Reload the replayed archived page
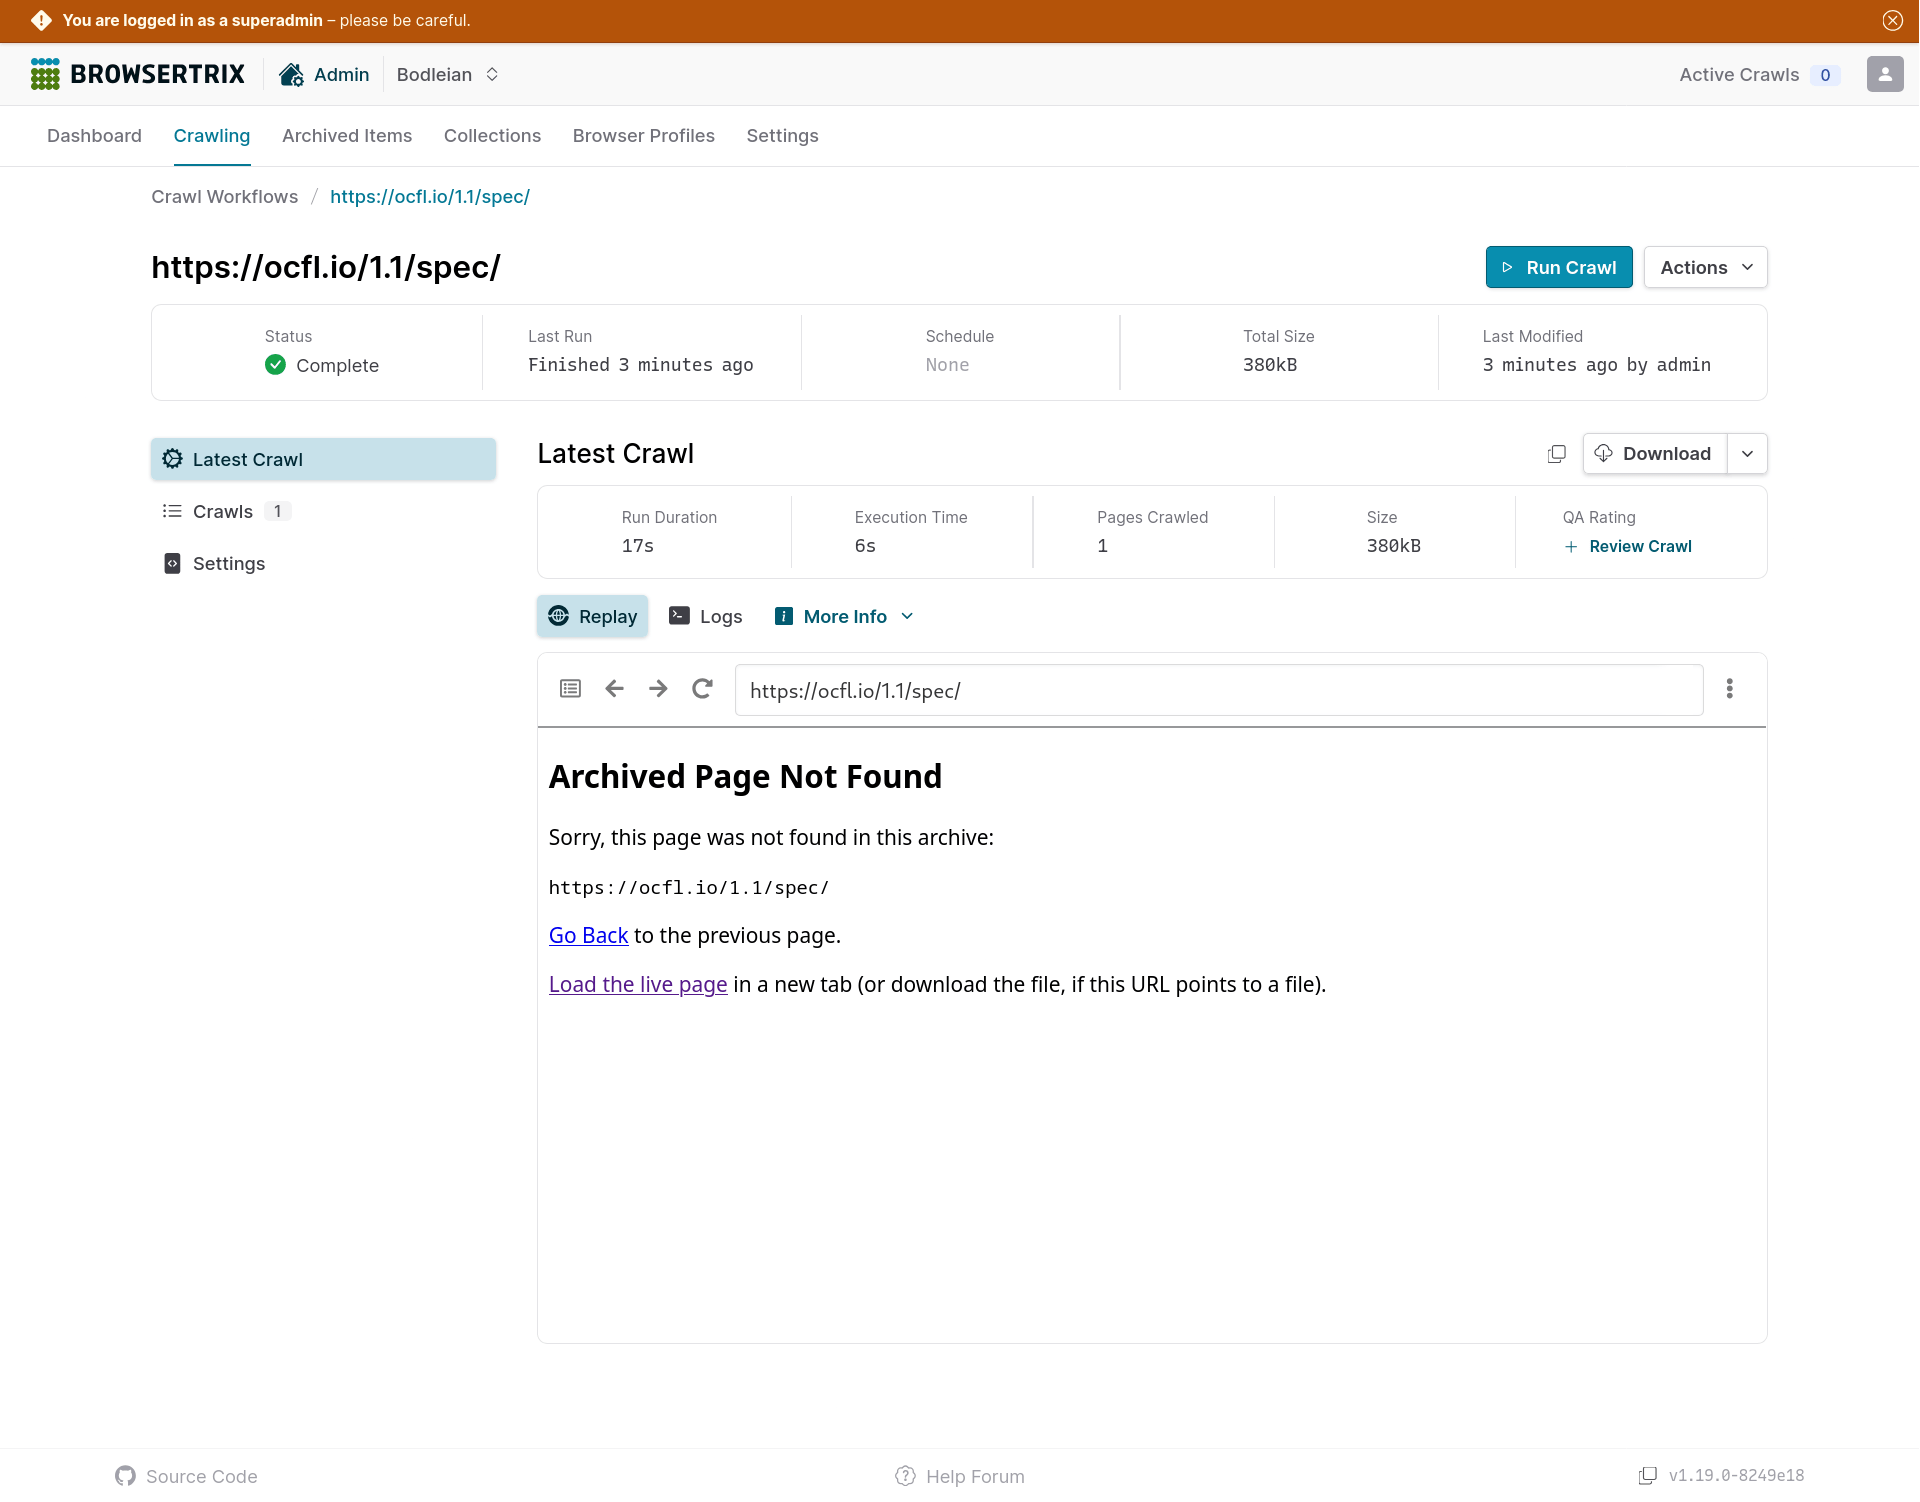 click(702, 689)
